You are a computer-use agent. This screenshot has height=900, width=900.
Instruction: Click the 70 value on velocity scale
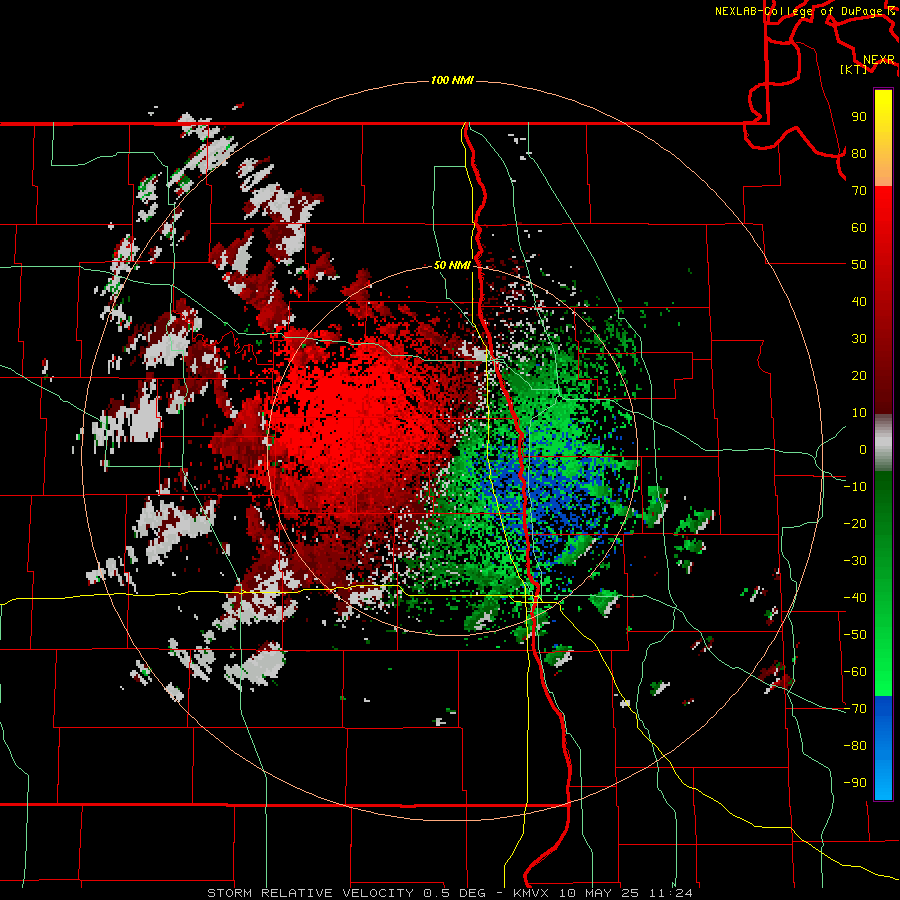(859, 191)
